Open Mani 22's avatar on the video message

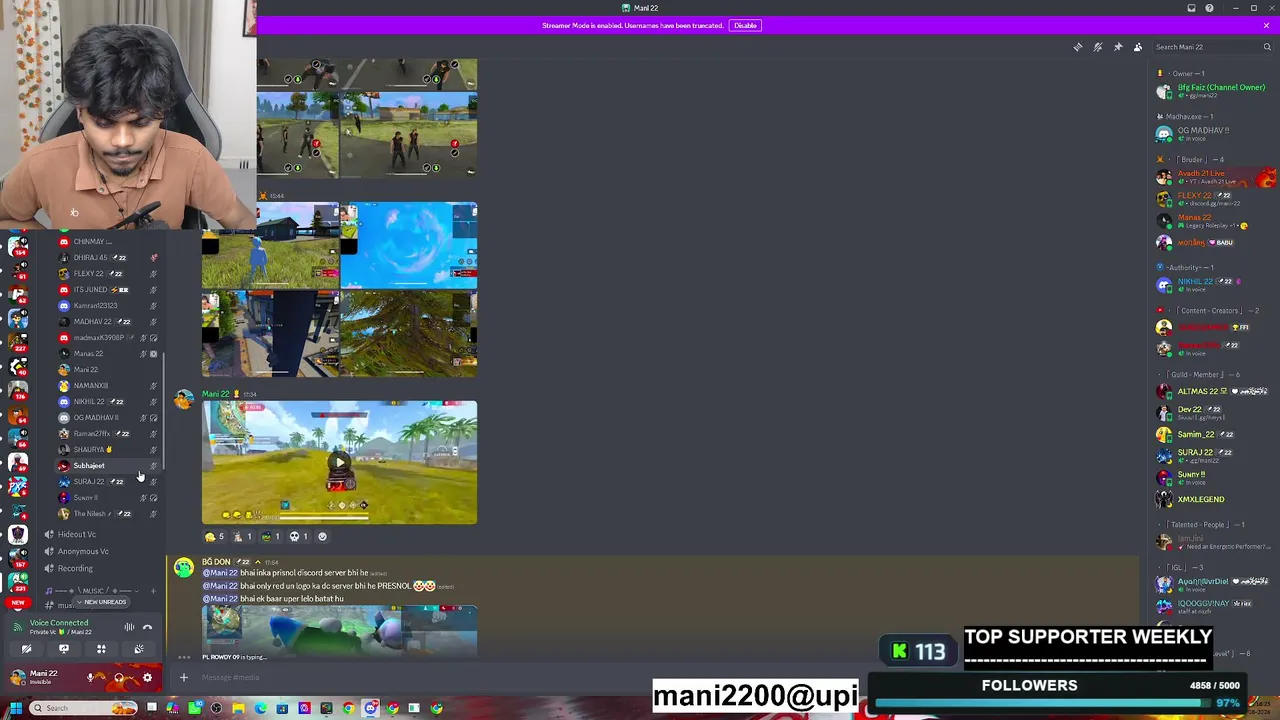pos(184,400)
